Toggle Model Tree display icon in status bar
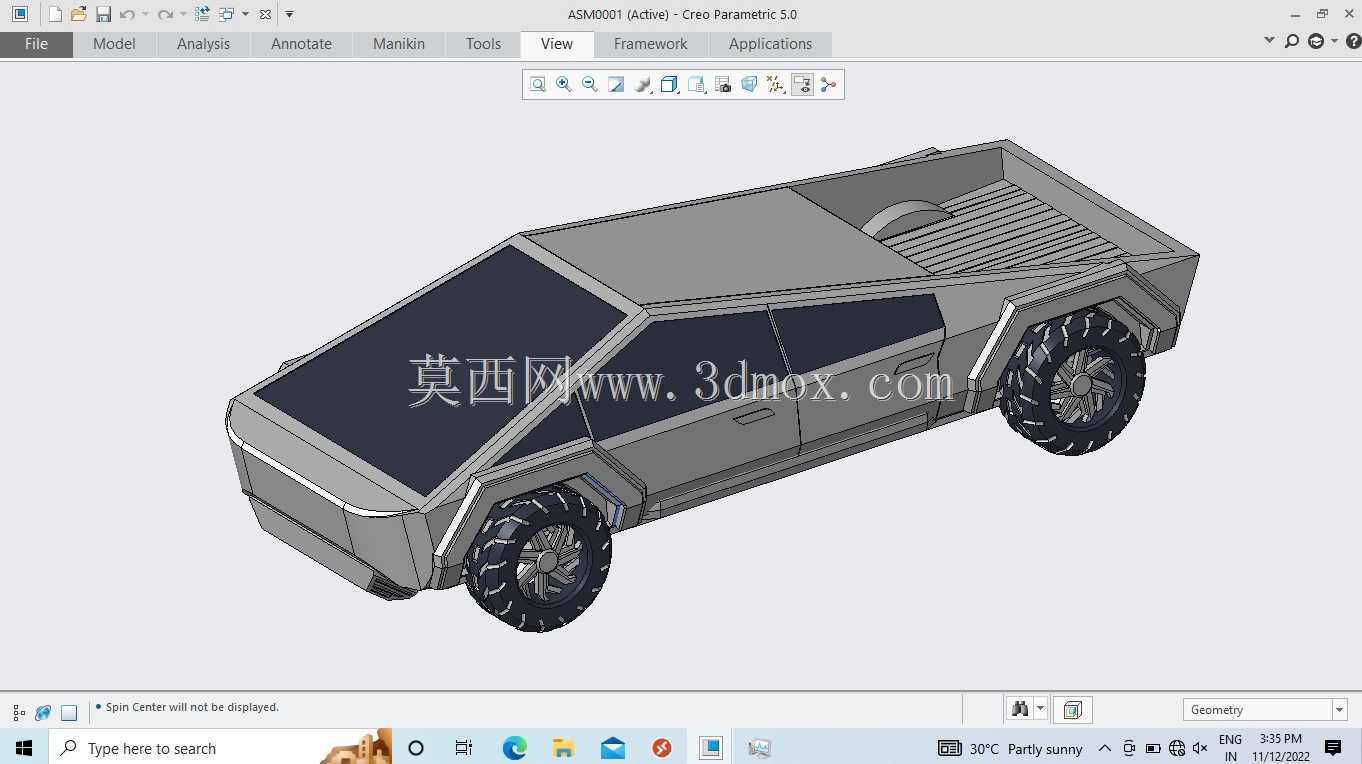Viewport: 1362px width, 764px height. pyautogui.click(x=19, y=713)
